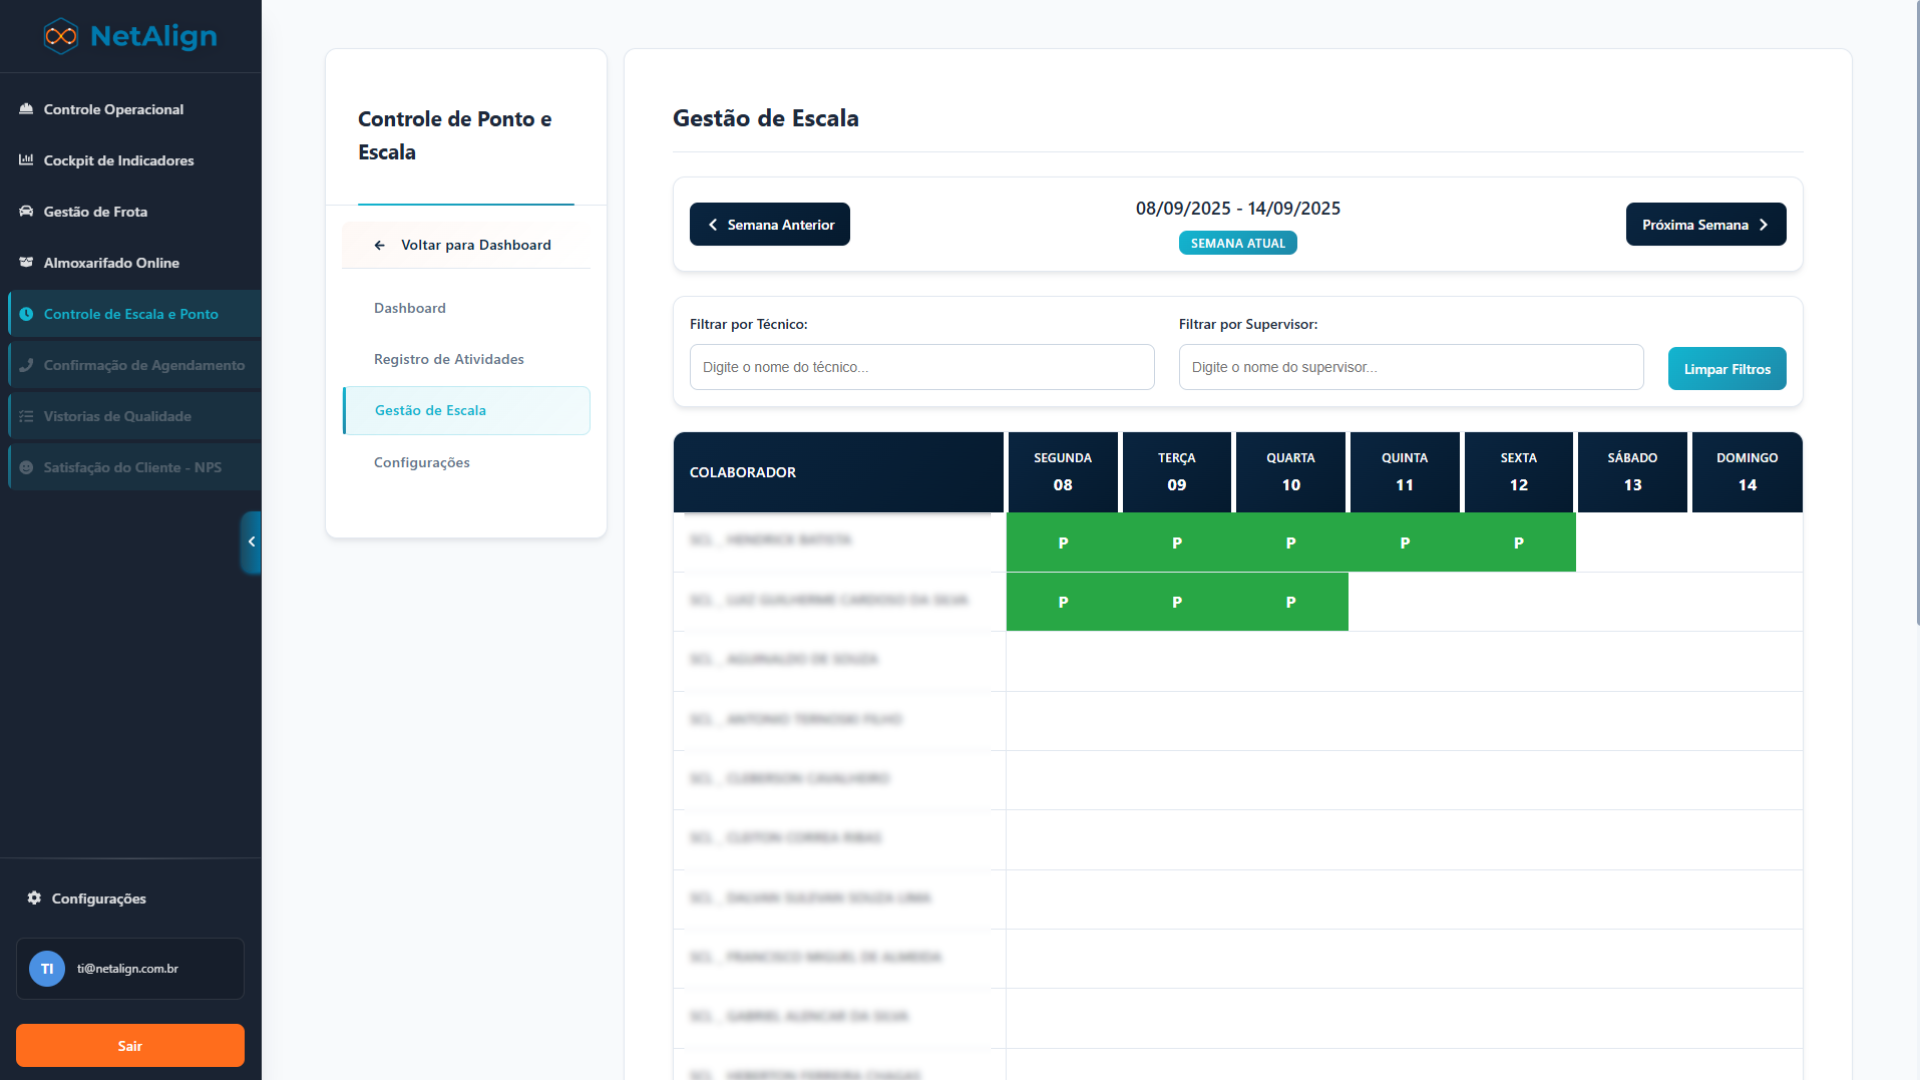This screenshot has height=1080, width=1920.
Task: Click the gear icon beside Configurações
Action: 34,898
